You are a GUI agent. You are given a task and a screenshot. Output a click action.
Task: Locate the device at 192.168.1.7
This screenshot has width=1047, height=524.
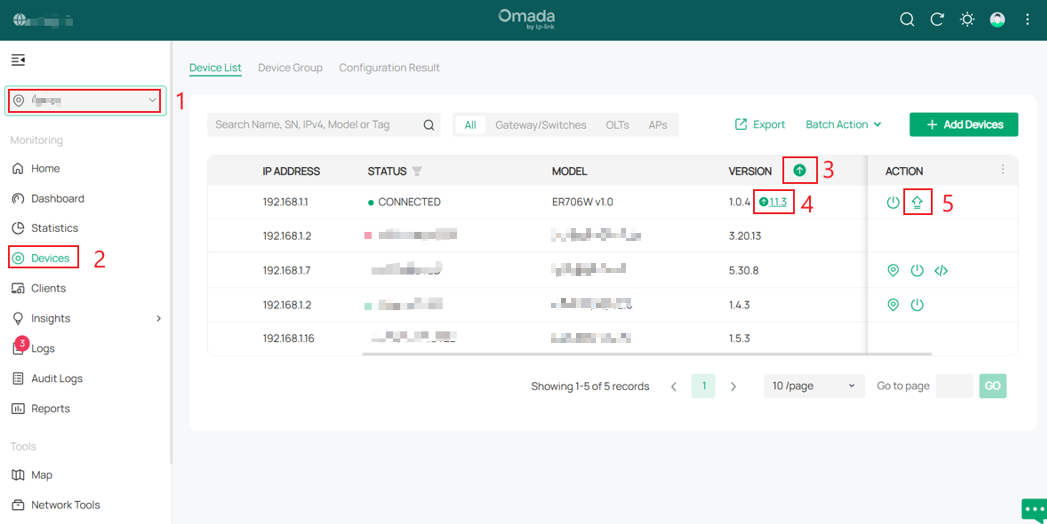click(x=893, y=270)
